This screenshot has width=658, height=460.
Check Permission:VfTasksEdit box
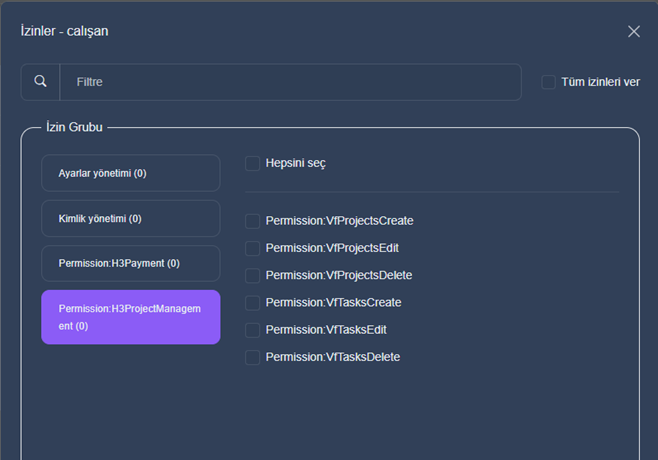click(x=252, y=330)
